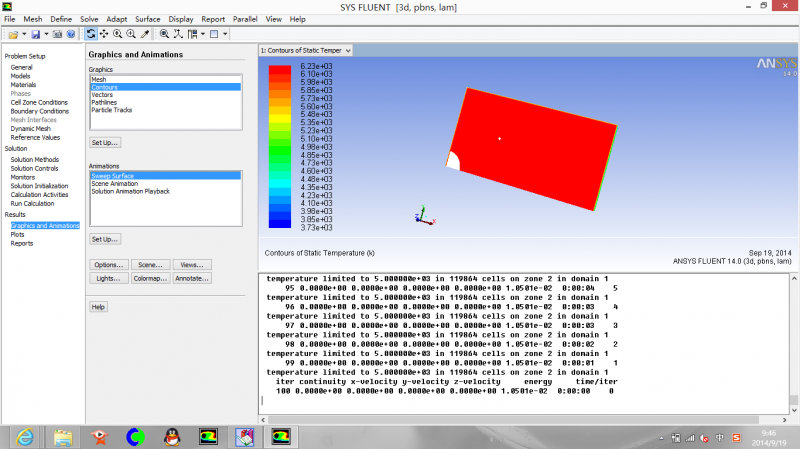Open the Report menu
Screen dimensions: 800x449
[x=213, y=19]
